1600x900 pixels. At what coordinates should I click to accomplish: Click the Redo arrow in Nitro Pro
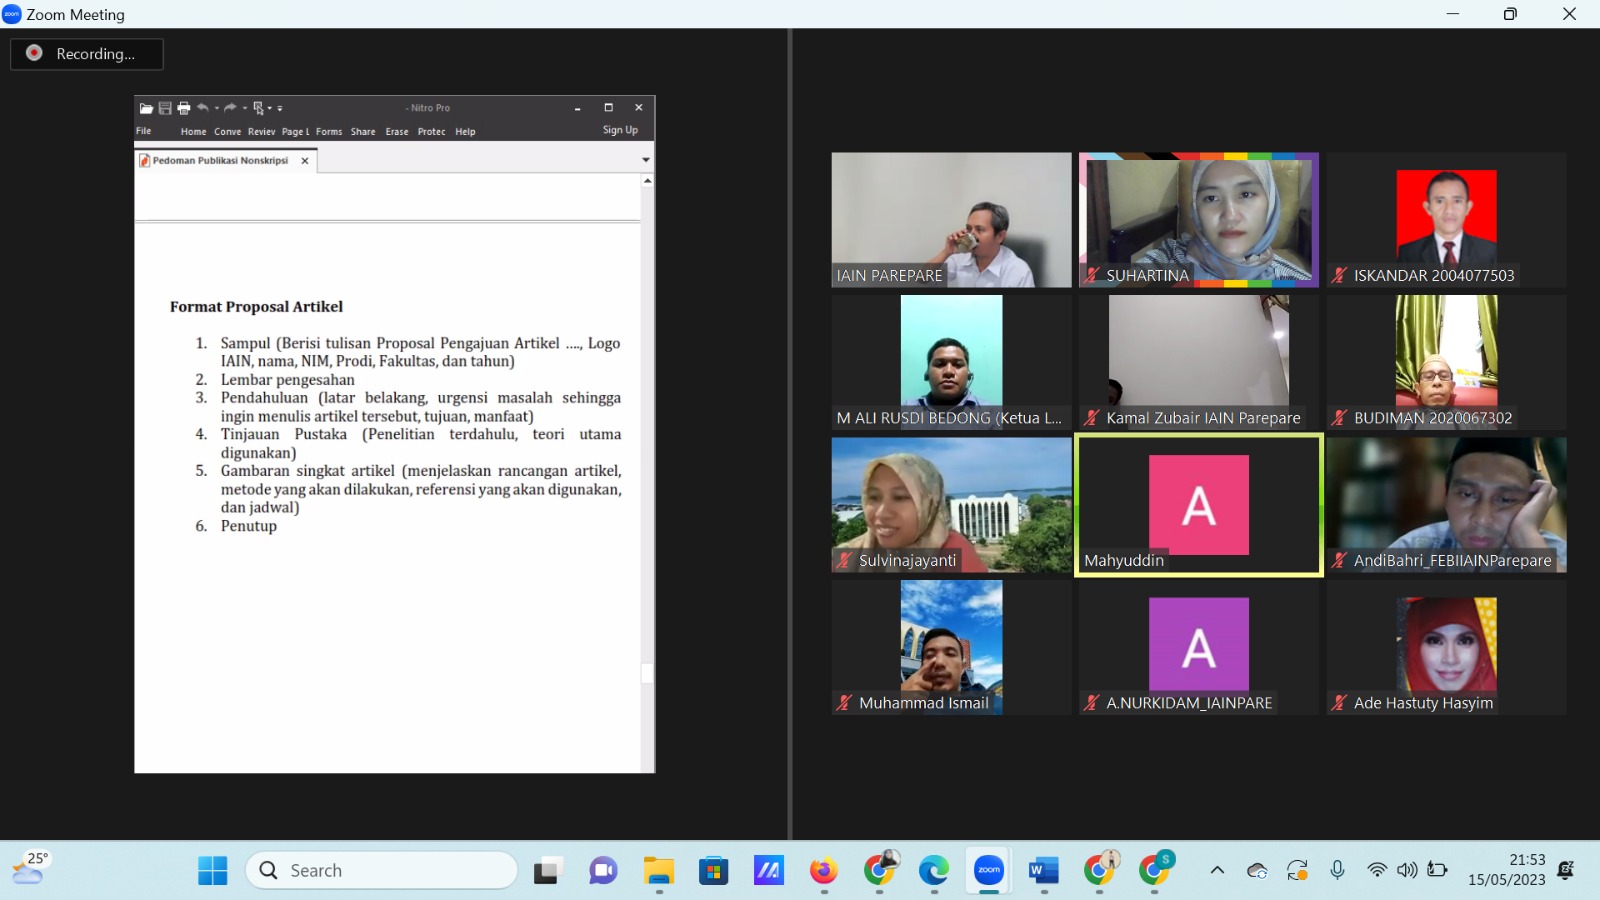[230, 108]
